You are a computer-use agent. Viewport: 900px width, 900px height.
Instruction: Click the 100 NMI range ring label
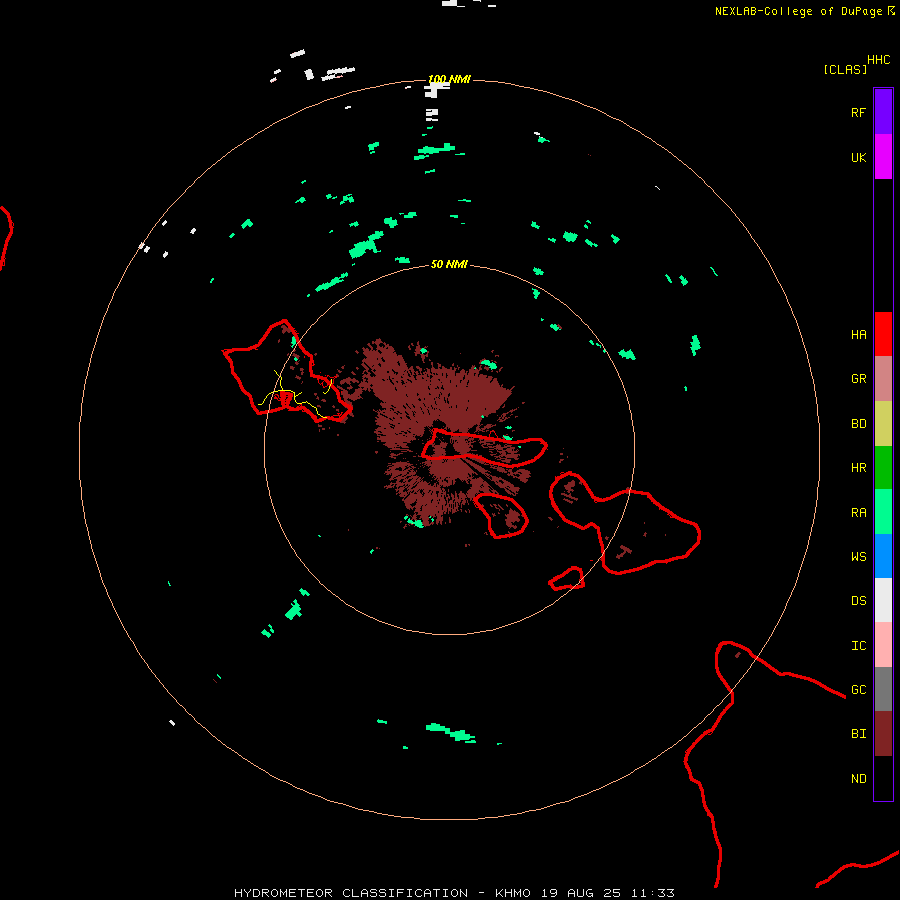(x=449, y=79)
